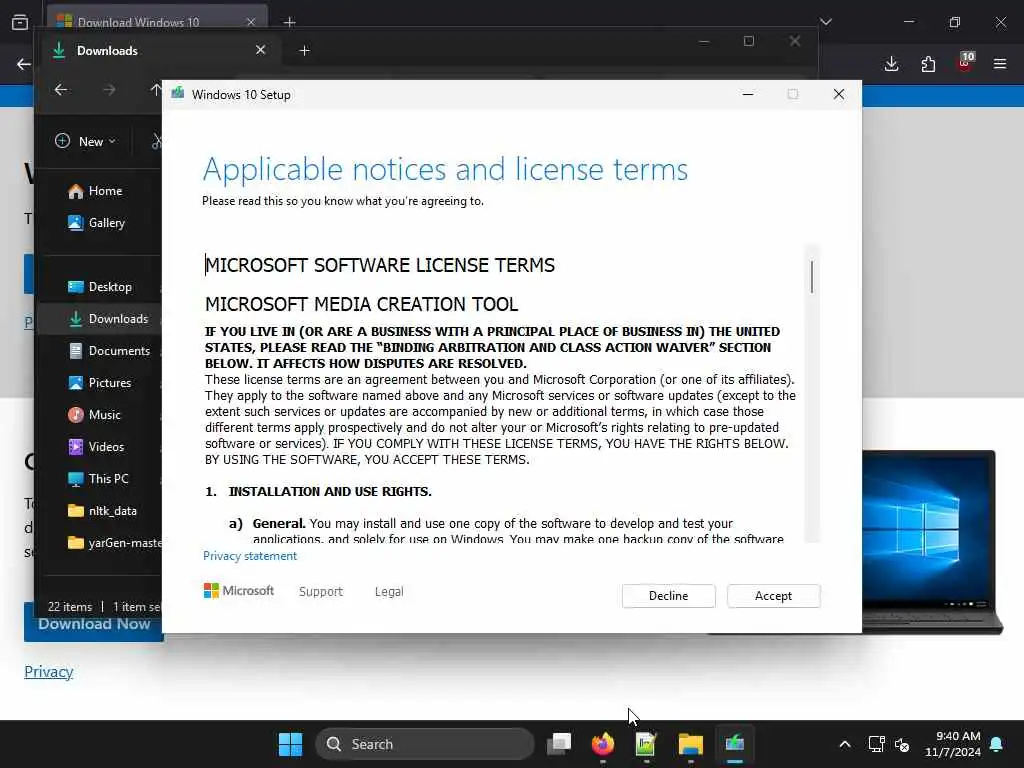Close the Download Windows 10 browser tab
Image resolution: width=1024 pixels, height=768 pixels.
(x=251, y=22)
